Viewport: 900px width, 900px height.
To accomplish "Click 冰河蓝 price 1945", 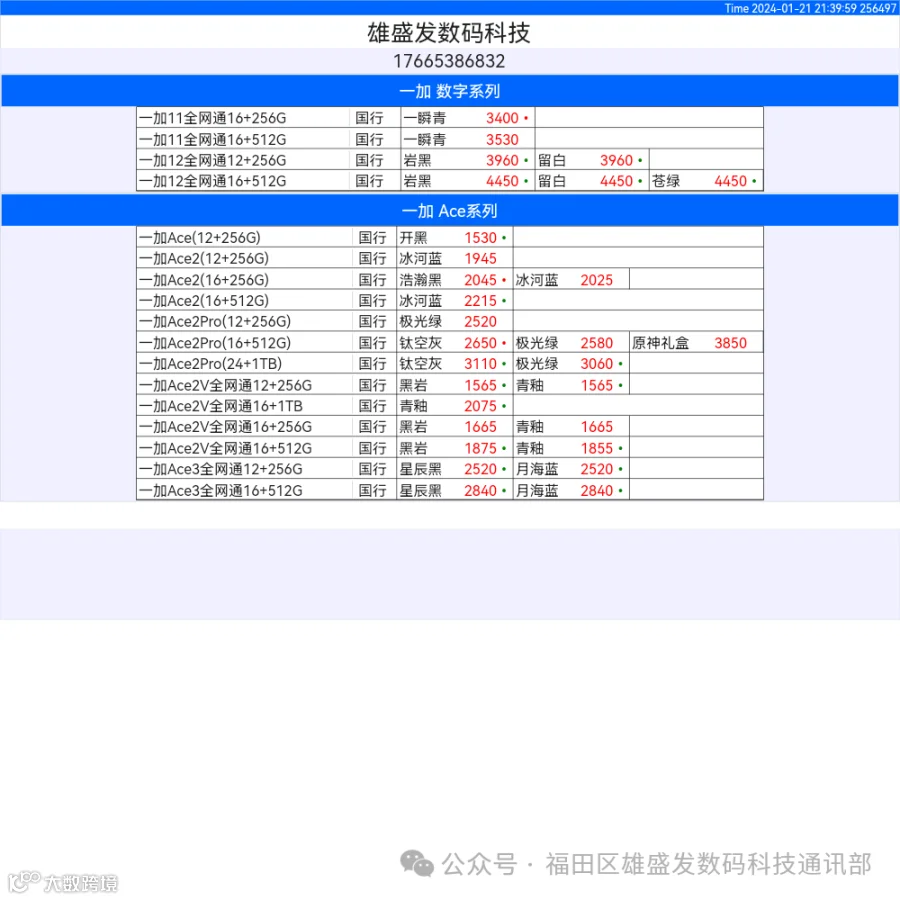I will click(480, 258).
